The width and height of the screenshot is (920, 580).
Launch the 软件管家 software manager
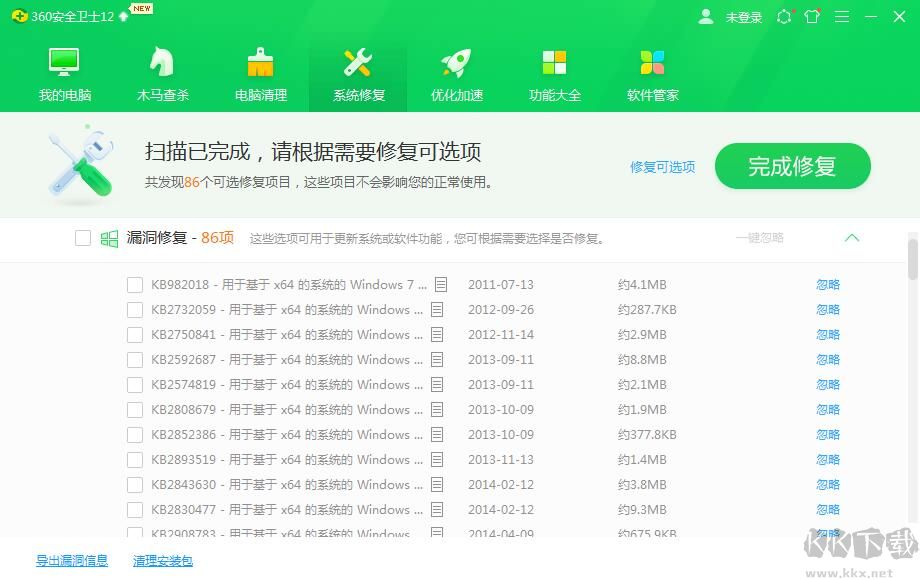pos(651,72)
